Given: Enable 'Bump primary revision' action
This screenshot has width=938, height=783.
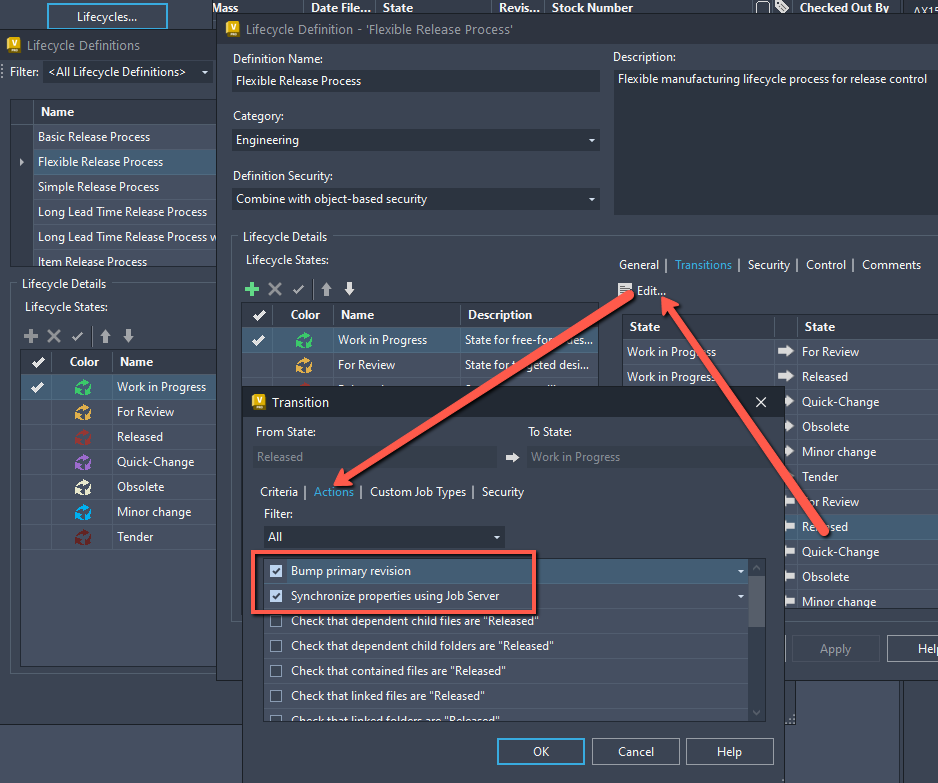Looking at the screenshot, I should (275, 570).
